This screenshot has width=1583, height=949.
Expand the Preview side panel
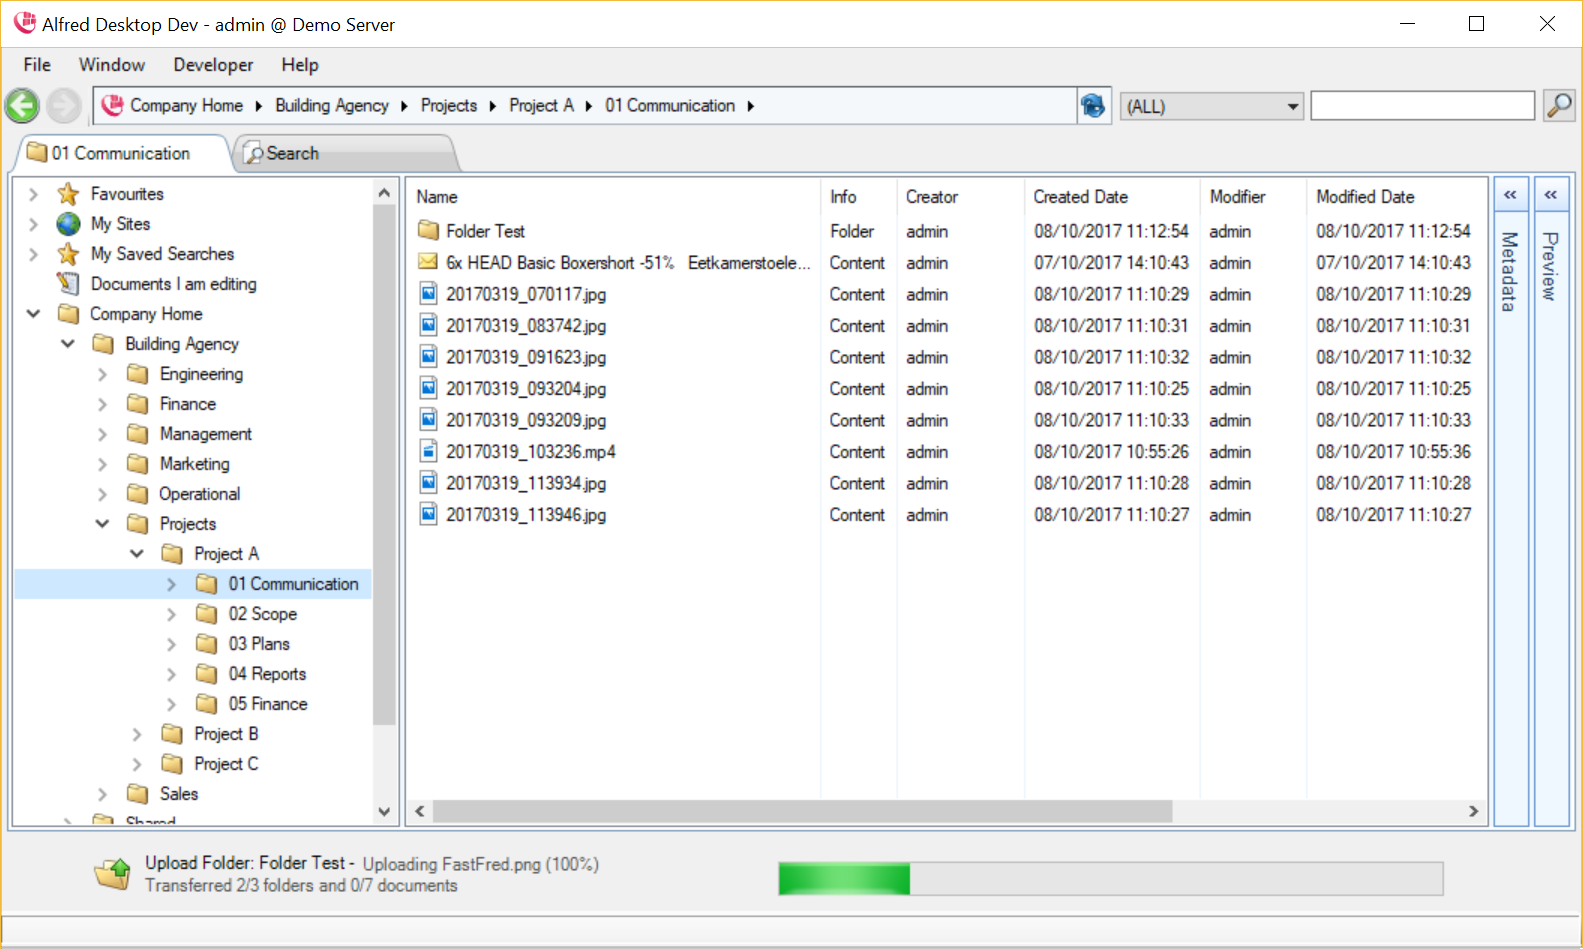pyautogui.click(x=1550, y=195)
